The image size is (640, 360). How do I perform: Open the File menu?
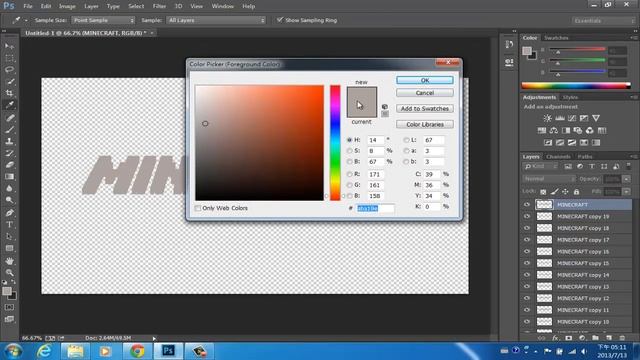(x=28, y=6)
